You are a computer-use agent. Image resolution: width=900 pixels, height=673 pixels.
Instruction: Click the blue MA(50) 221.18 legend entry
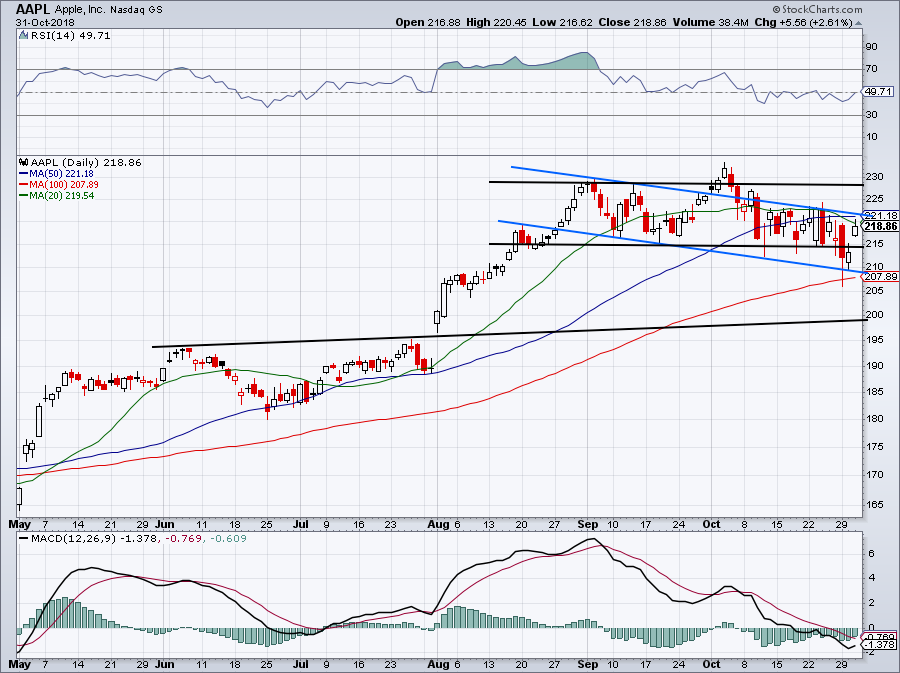[x=56, y=173]
